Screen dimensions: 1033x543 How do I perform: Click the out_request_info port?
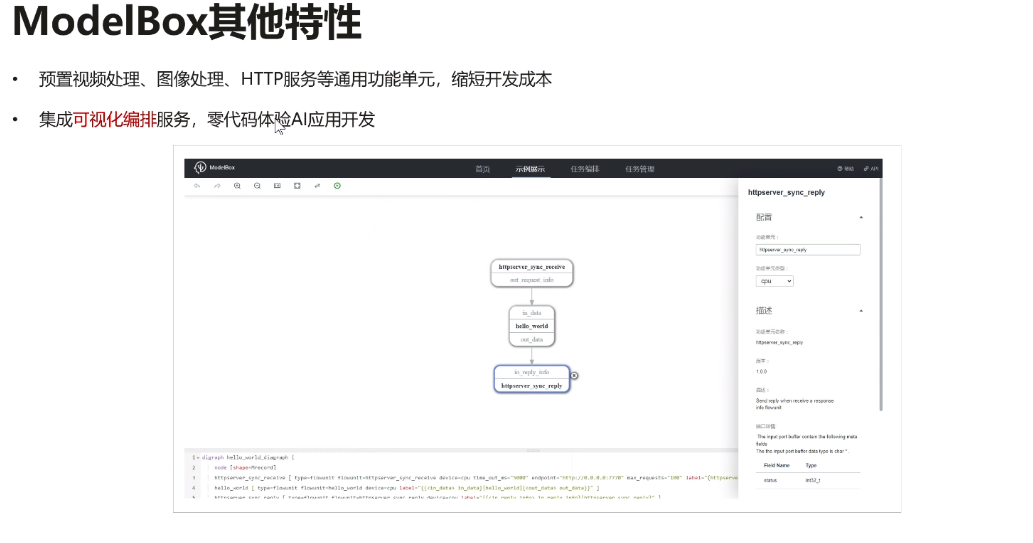(532, 280)
